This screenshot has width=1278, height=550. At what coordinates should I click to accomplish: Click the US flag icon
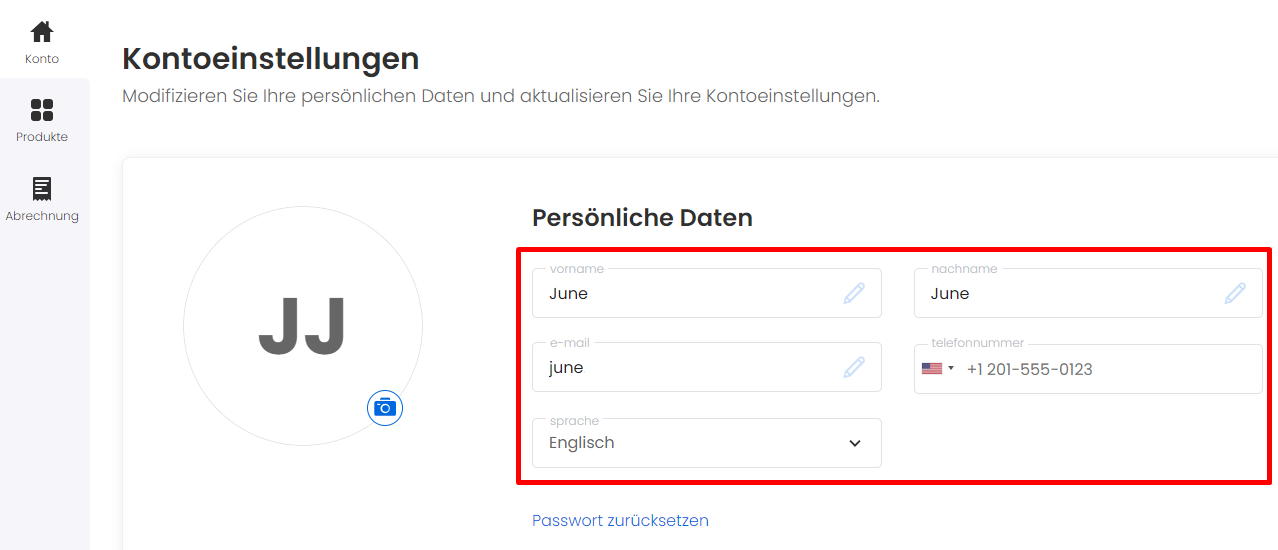[x=932, y=368]
